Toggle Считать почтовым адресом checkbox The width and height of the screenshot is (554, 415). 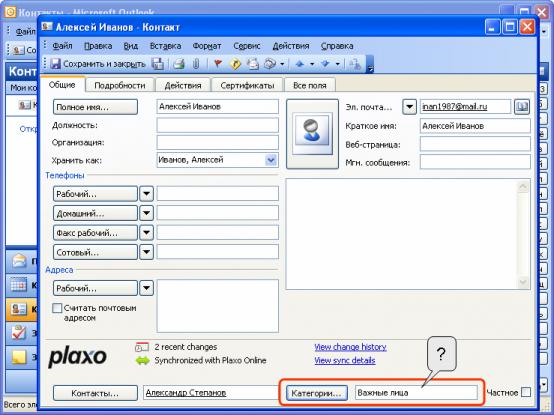pos(57,308)
